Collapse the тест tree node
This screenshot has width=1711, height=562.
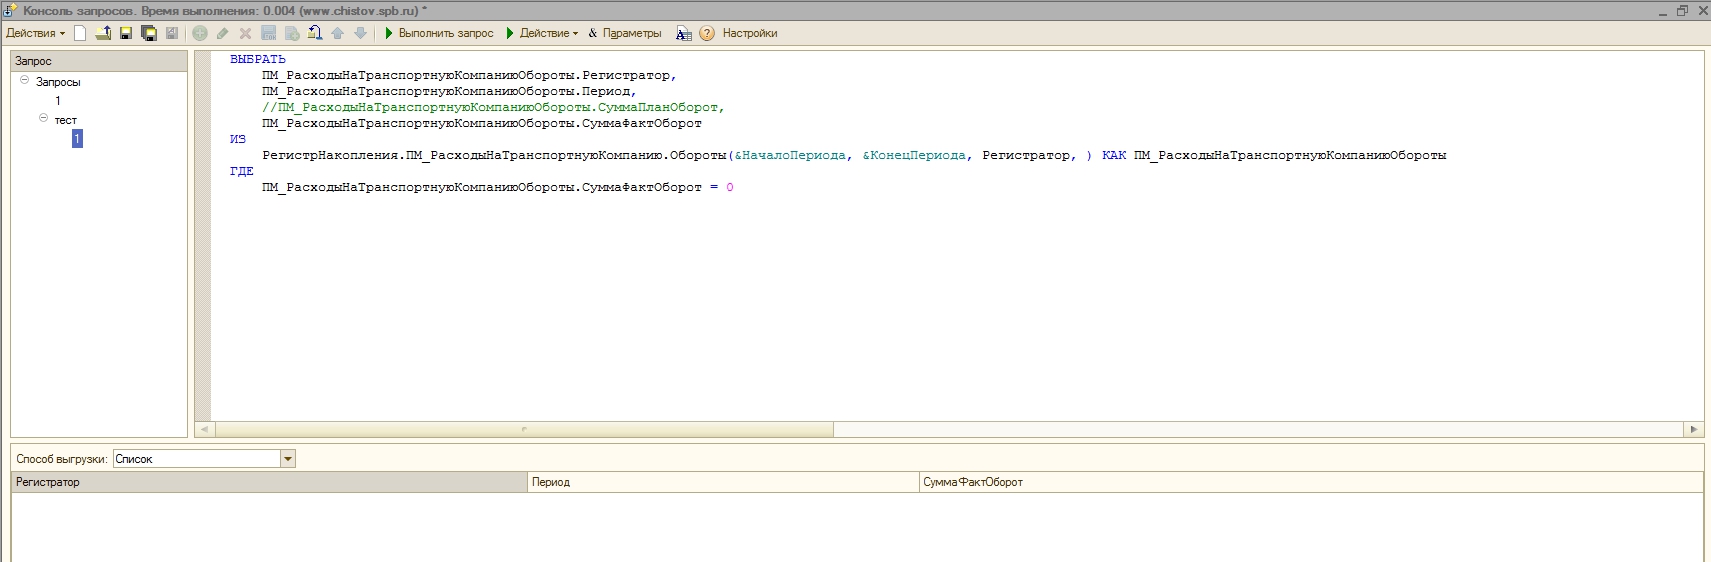tap(43, 118)
